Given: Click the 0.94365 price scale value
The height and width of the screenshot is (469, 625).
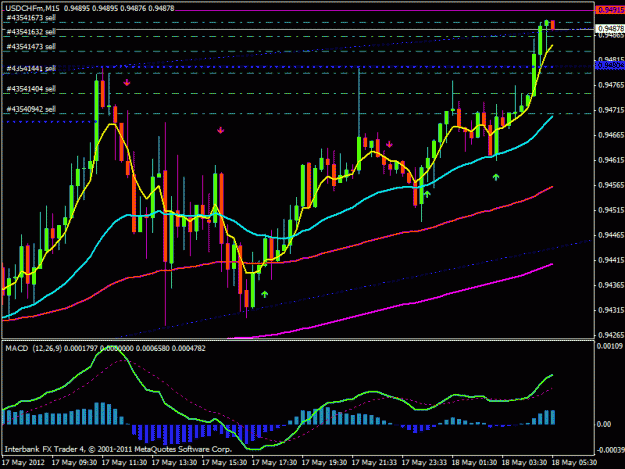Looking at the screenshot, I should pyautogui.click(x=611, y=285).
